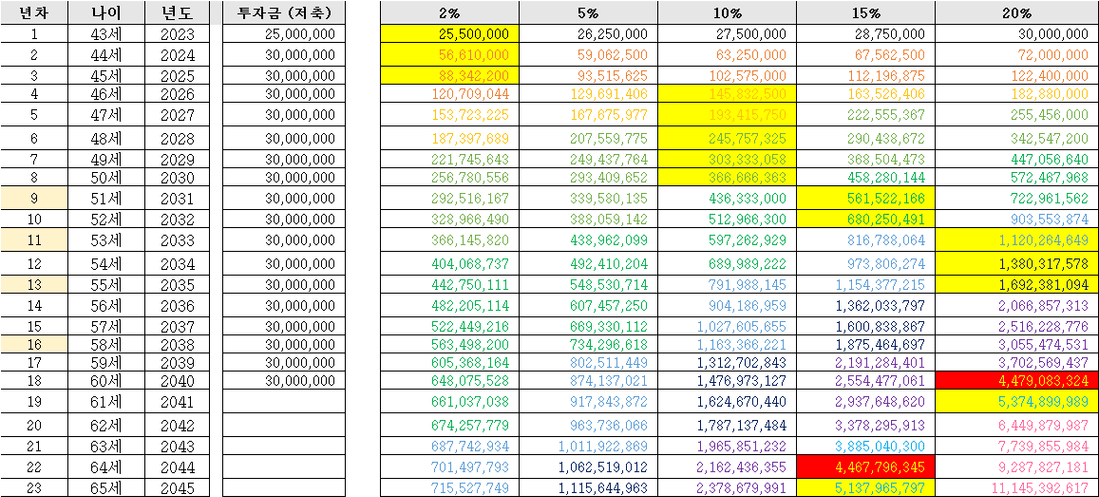The image size is (1099, 497).
Task: Select the 102,575,000 cell
Action: click(x=728, y=76)
